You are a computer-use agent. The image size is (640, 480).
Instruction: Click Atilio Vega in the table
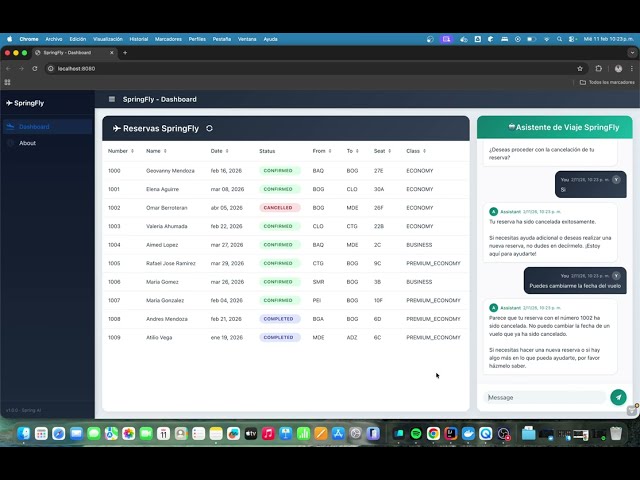159,338
